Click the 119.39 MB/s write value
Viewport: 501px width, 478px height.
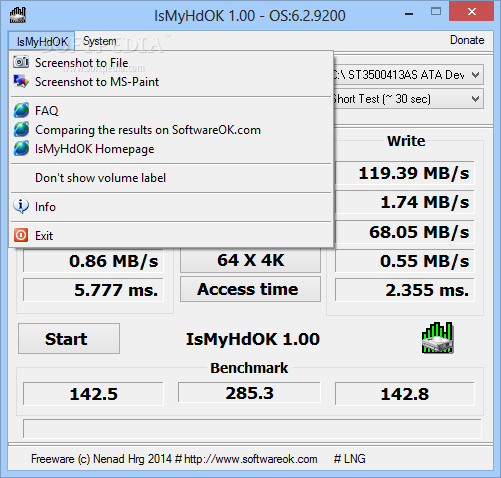[405, 173]
